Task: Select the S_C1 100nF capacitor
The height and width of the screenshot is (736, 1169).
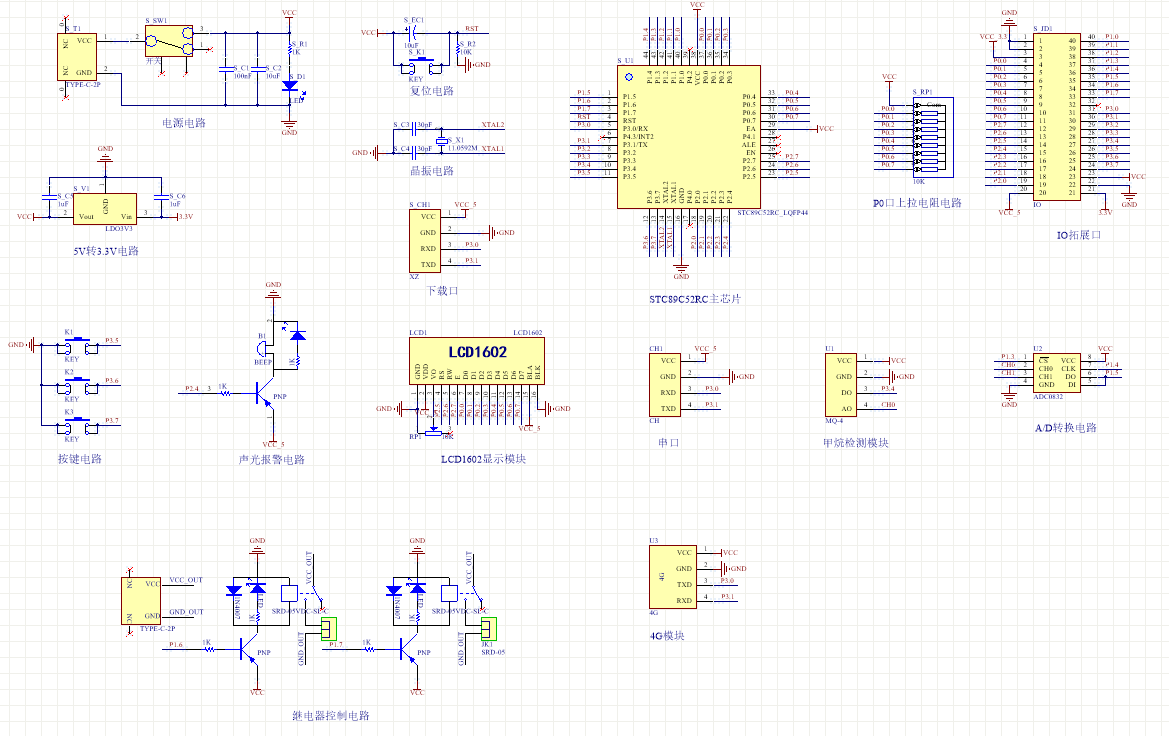Action: [x=225, y=69]
